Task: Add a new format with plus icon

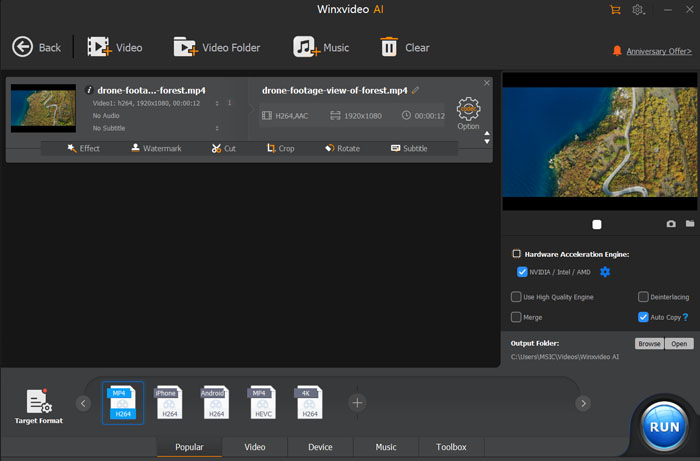Action: [x=357, y=402]
